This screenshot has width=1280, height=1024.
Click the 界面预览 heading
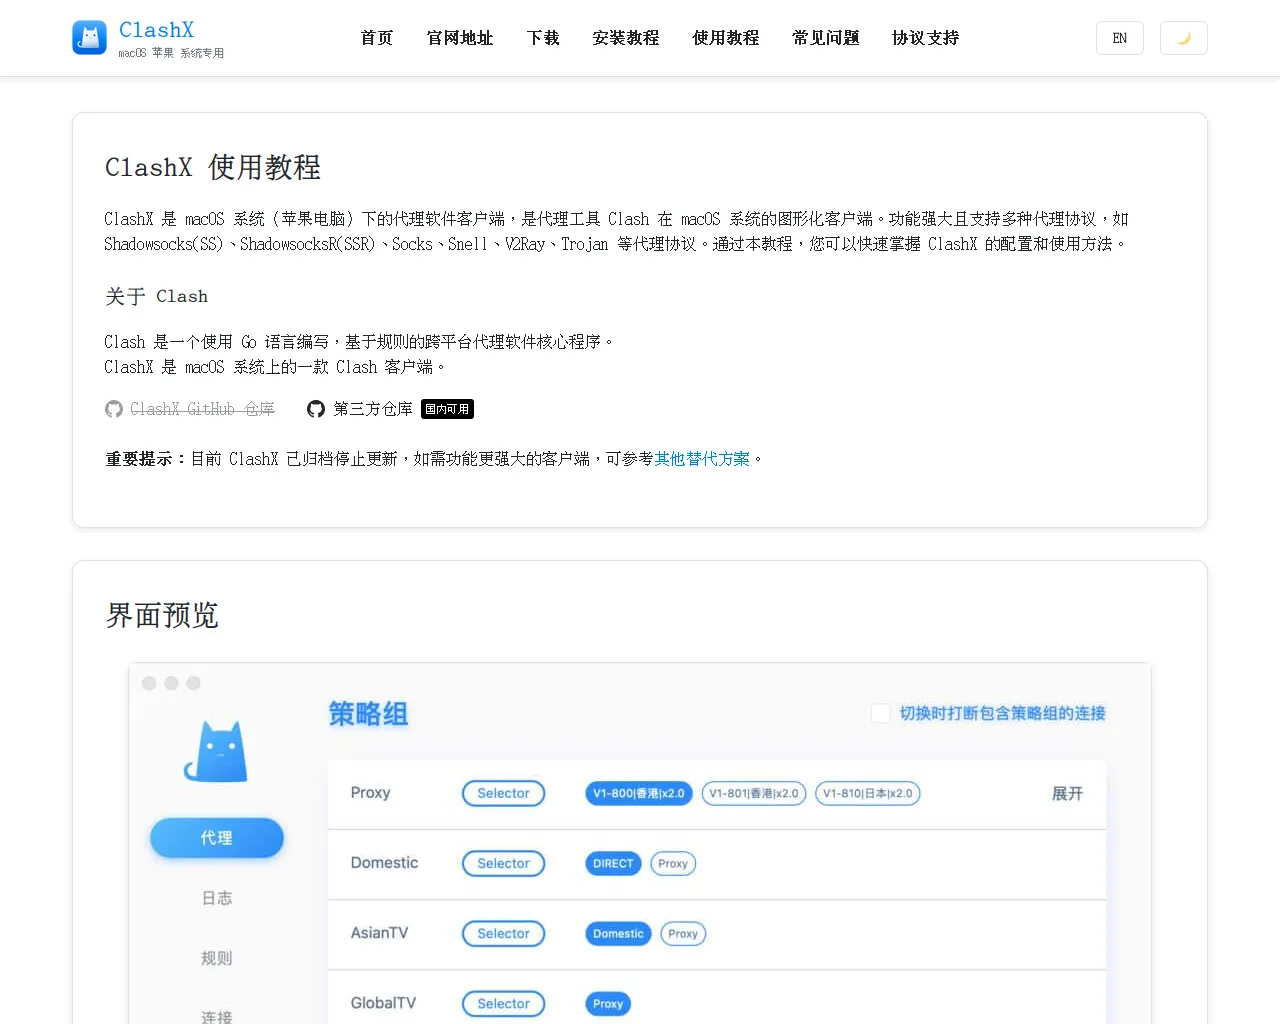[162, 615]
